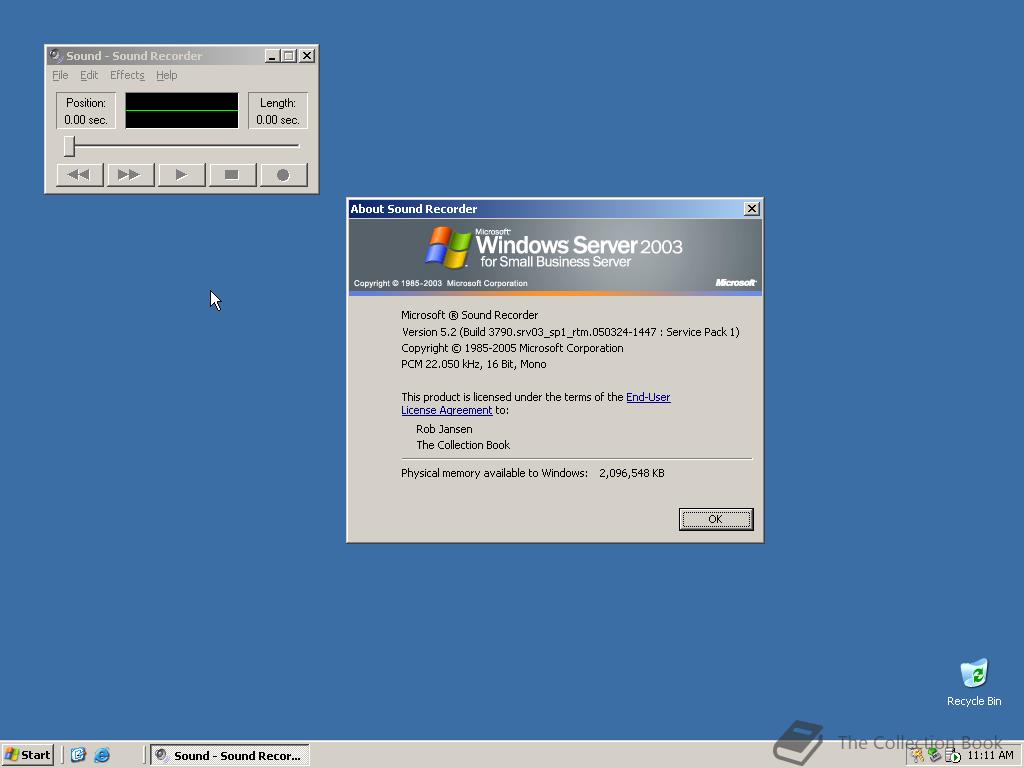
Task: Click the Windows Server 2003 logo flag
Action: coord(448,248)
